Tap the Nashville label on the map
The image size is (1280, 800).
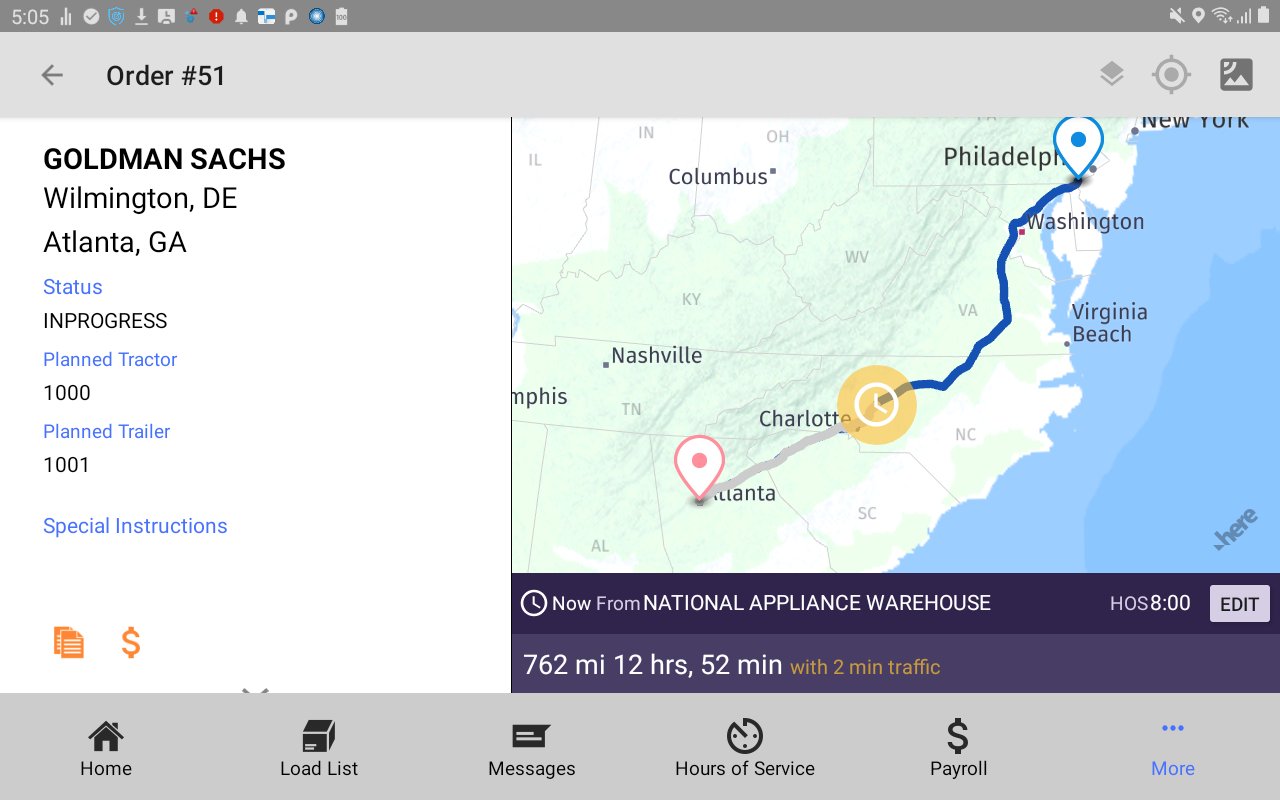656,355
